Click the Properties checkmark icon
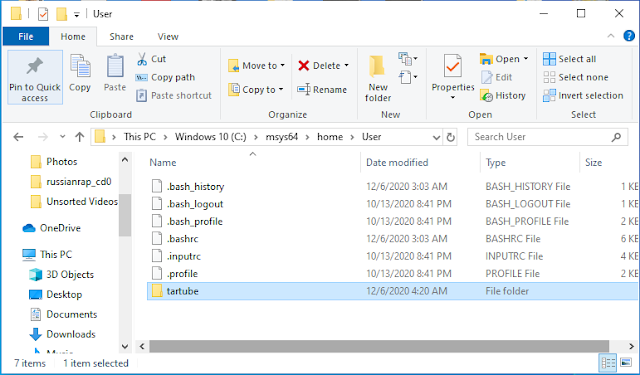Viewport: 640px width, 375px height. (453, 67)
